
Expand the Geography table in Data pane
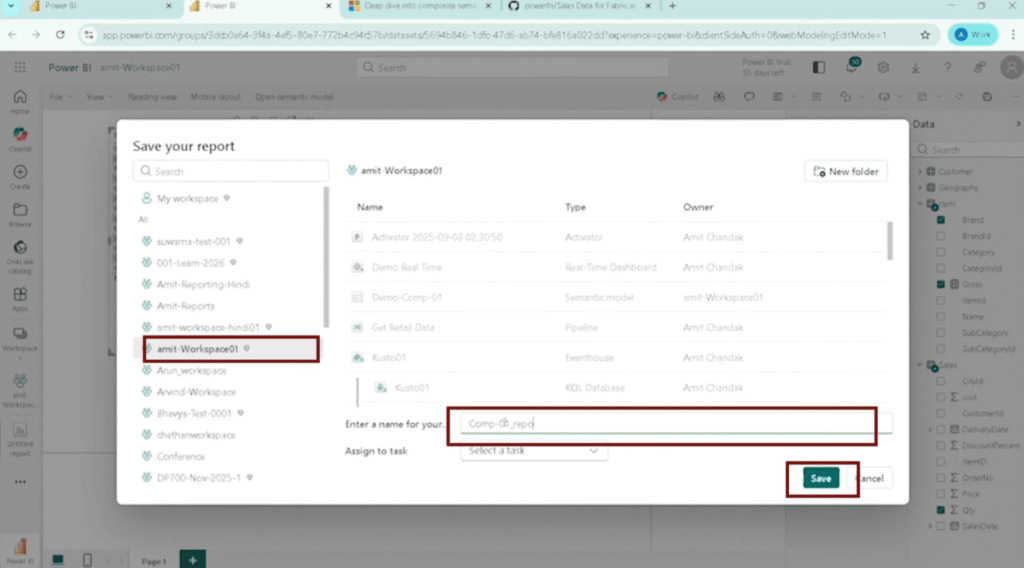click(921, 188)
